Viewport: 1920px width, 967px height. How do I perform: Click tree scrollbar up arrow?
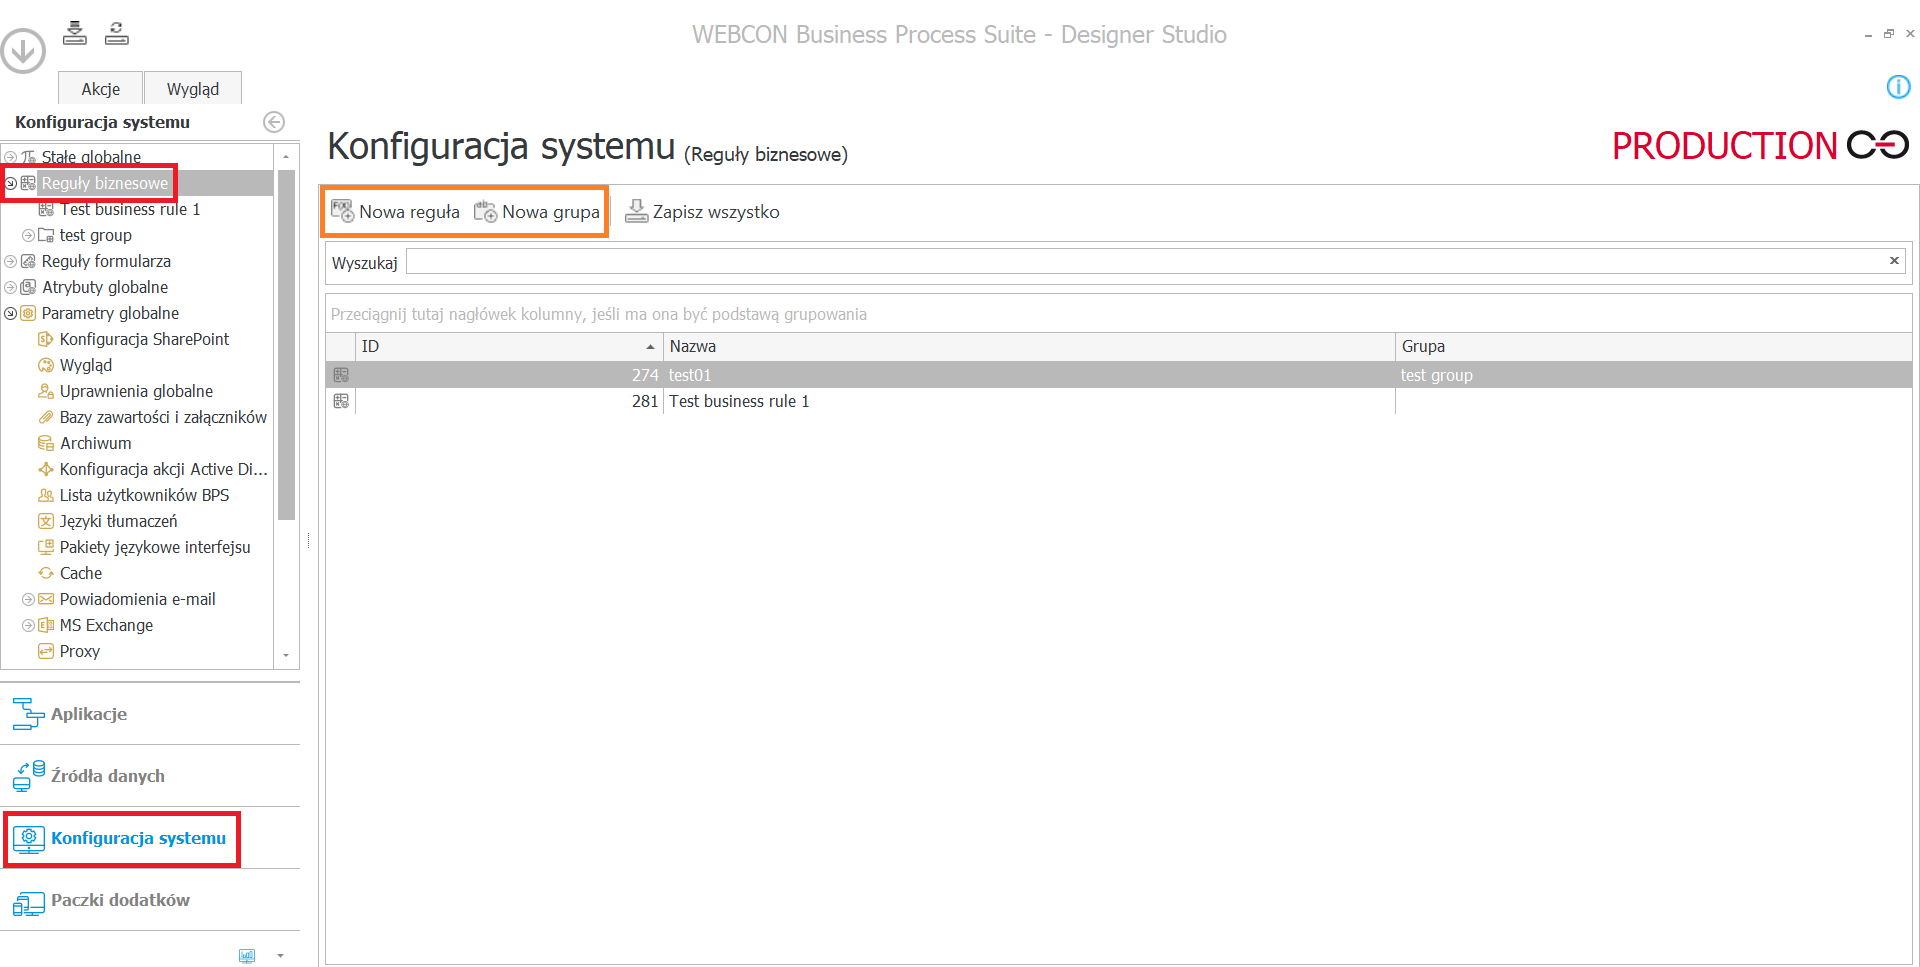[x=286, y=156]
